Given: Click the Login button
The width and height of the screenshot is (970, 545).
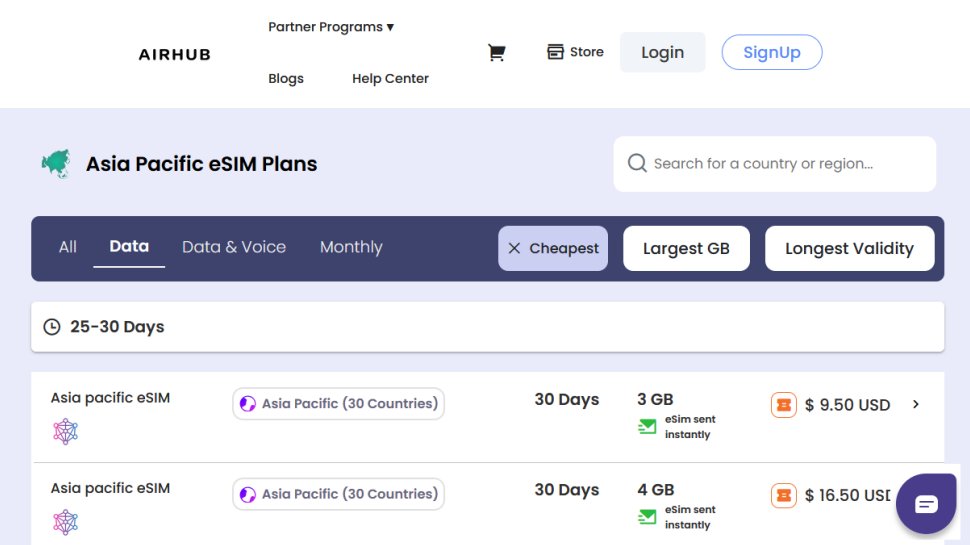Looking at the screenshot, I should (662, 53).
